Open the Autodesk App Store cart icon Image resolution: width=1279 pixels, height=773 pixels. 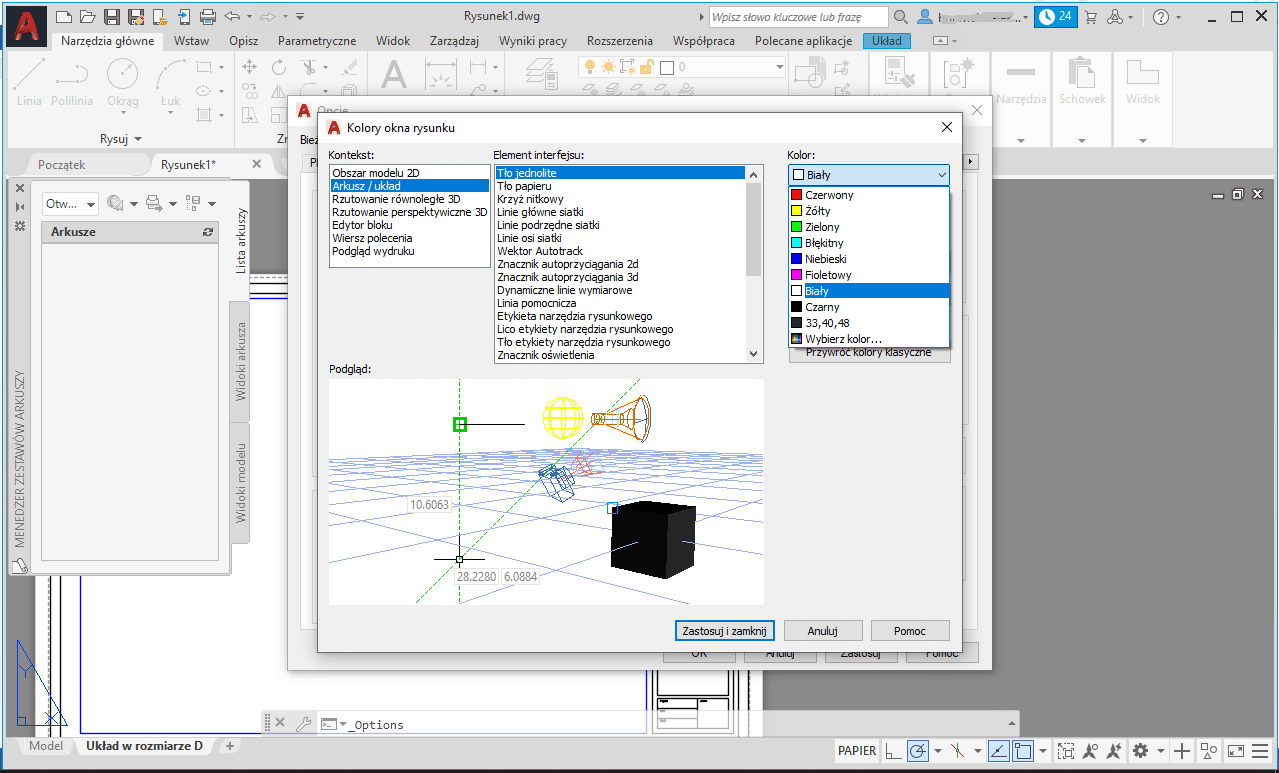pos(1090,17)
